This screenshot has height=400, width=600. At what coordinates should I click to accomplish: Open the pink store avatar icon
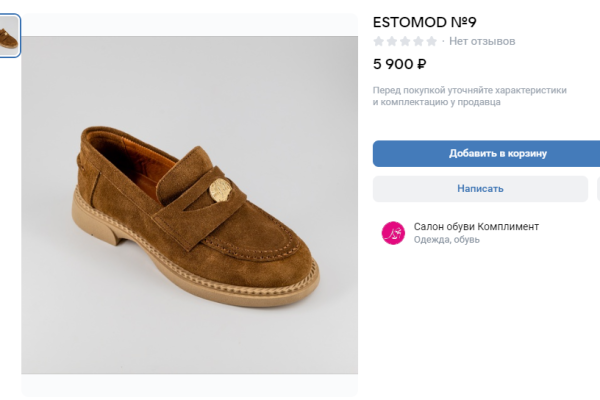point(393,233)
